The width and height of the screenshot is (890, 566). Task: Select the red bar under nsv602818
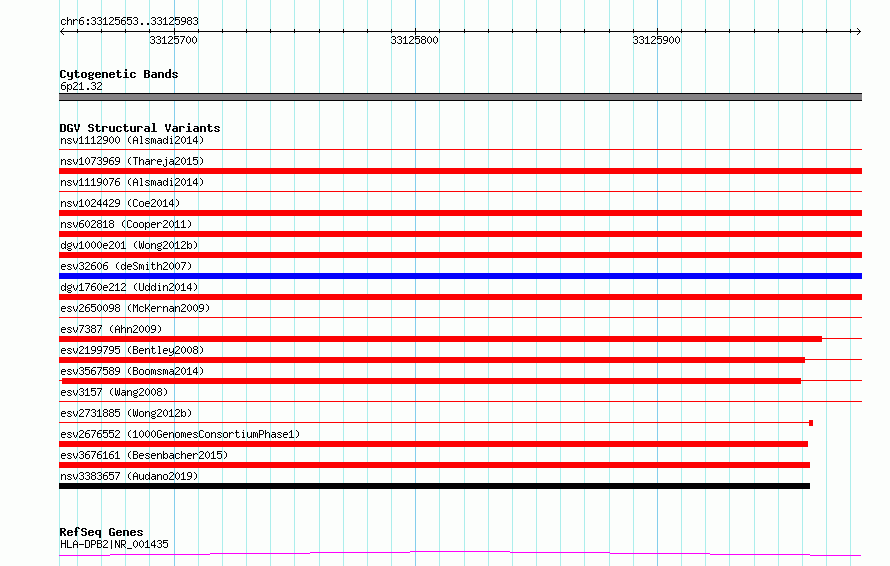[x=460, y=234]
